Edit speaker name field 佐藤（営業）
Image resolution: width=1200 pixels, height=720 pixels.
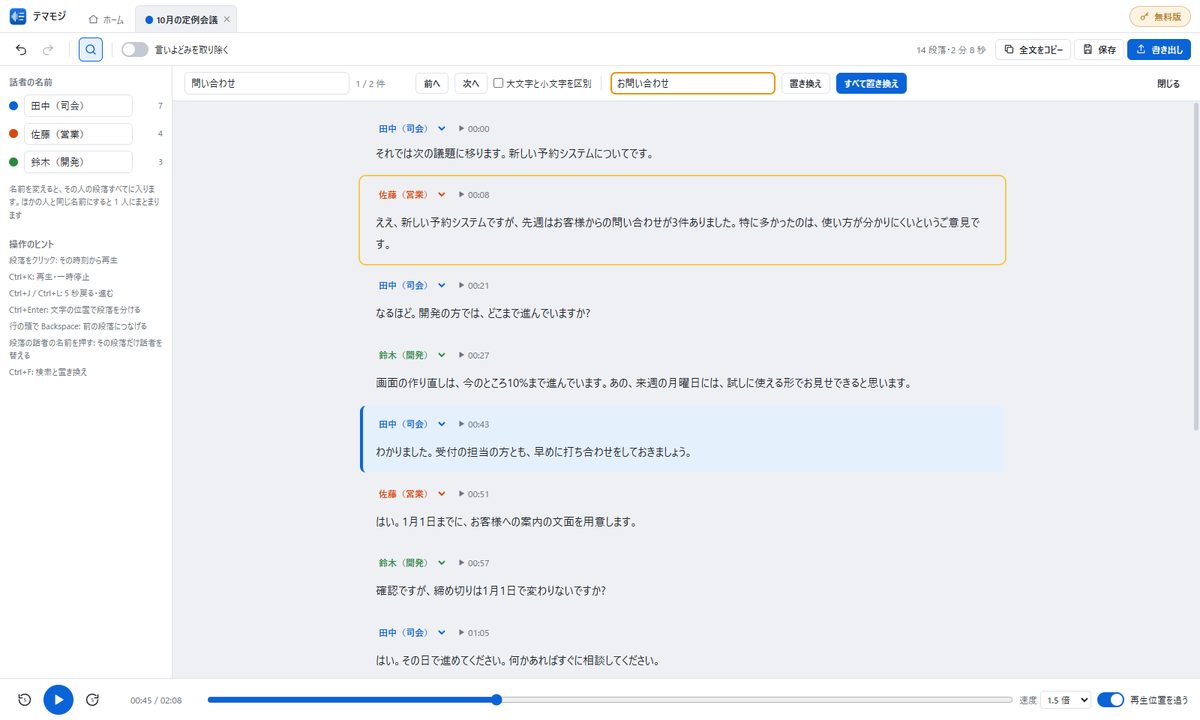click(78, 134)
